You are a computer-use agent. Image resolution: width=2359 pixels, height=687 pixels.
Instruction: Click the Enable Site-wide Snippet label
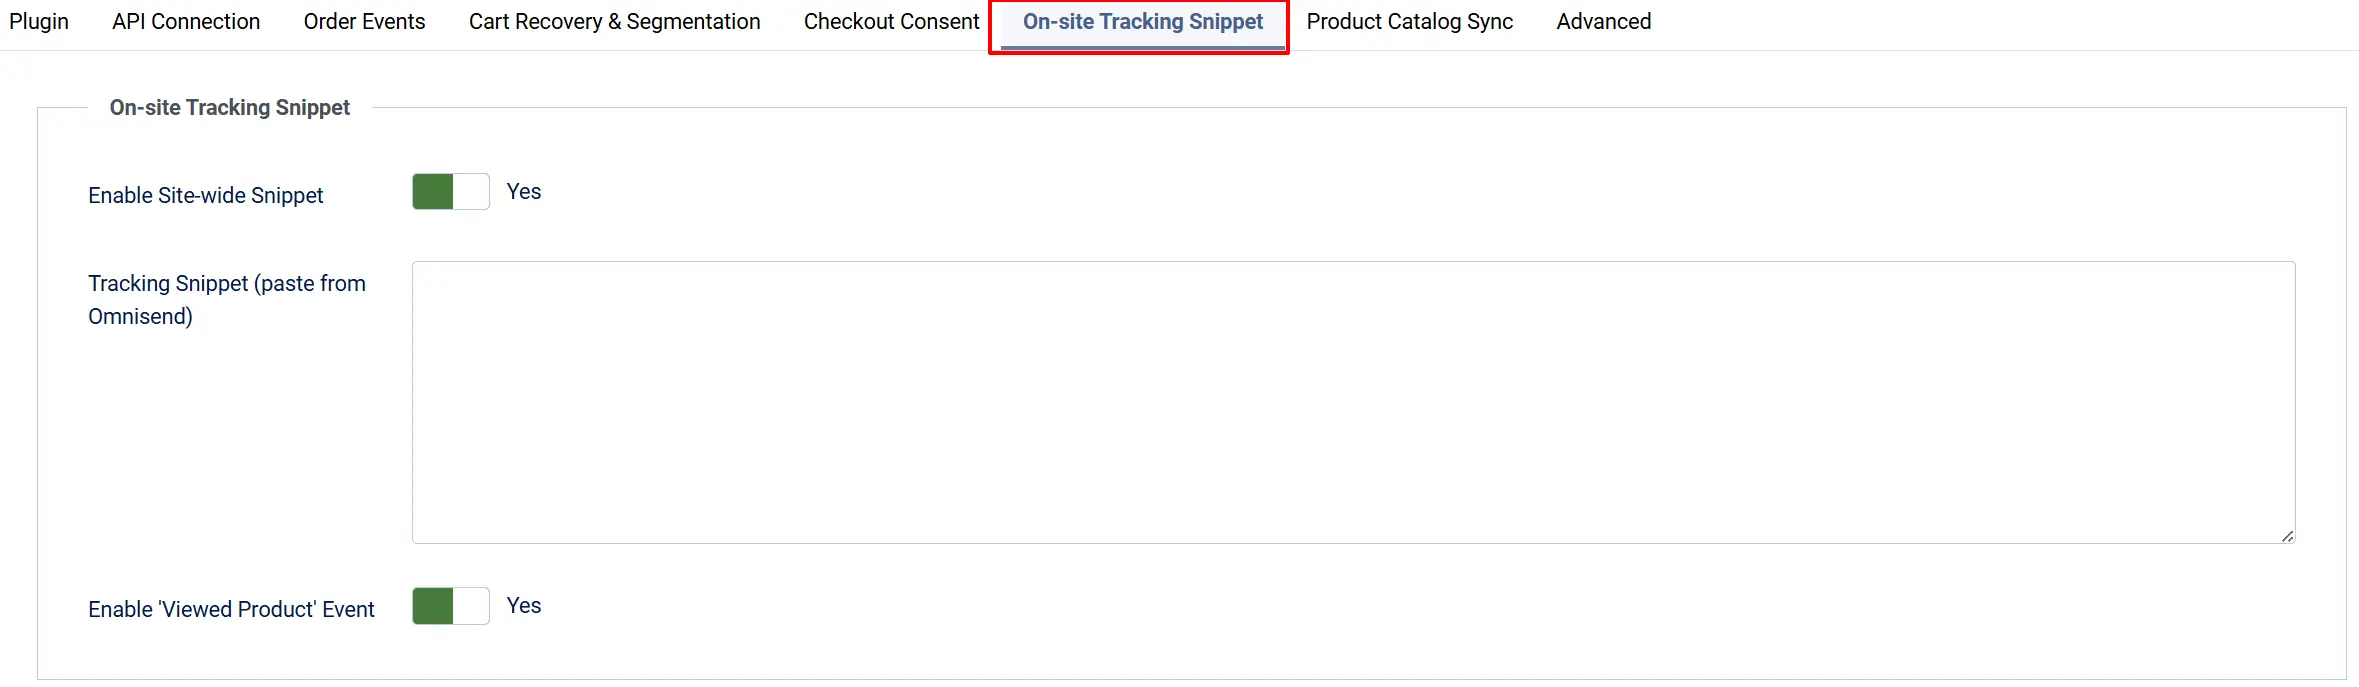point(206,196)
